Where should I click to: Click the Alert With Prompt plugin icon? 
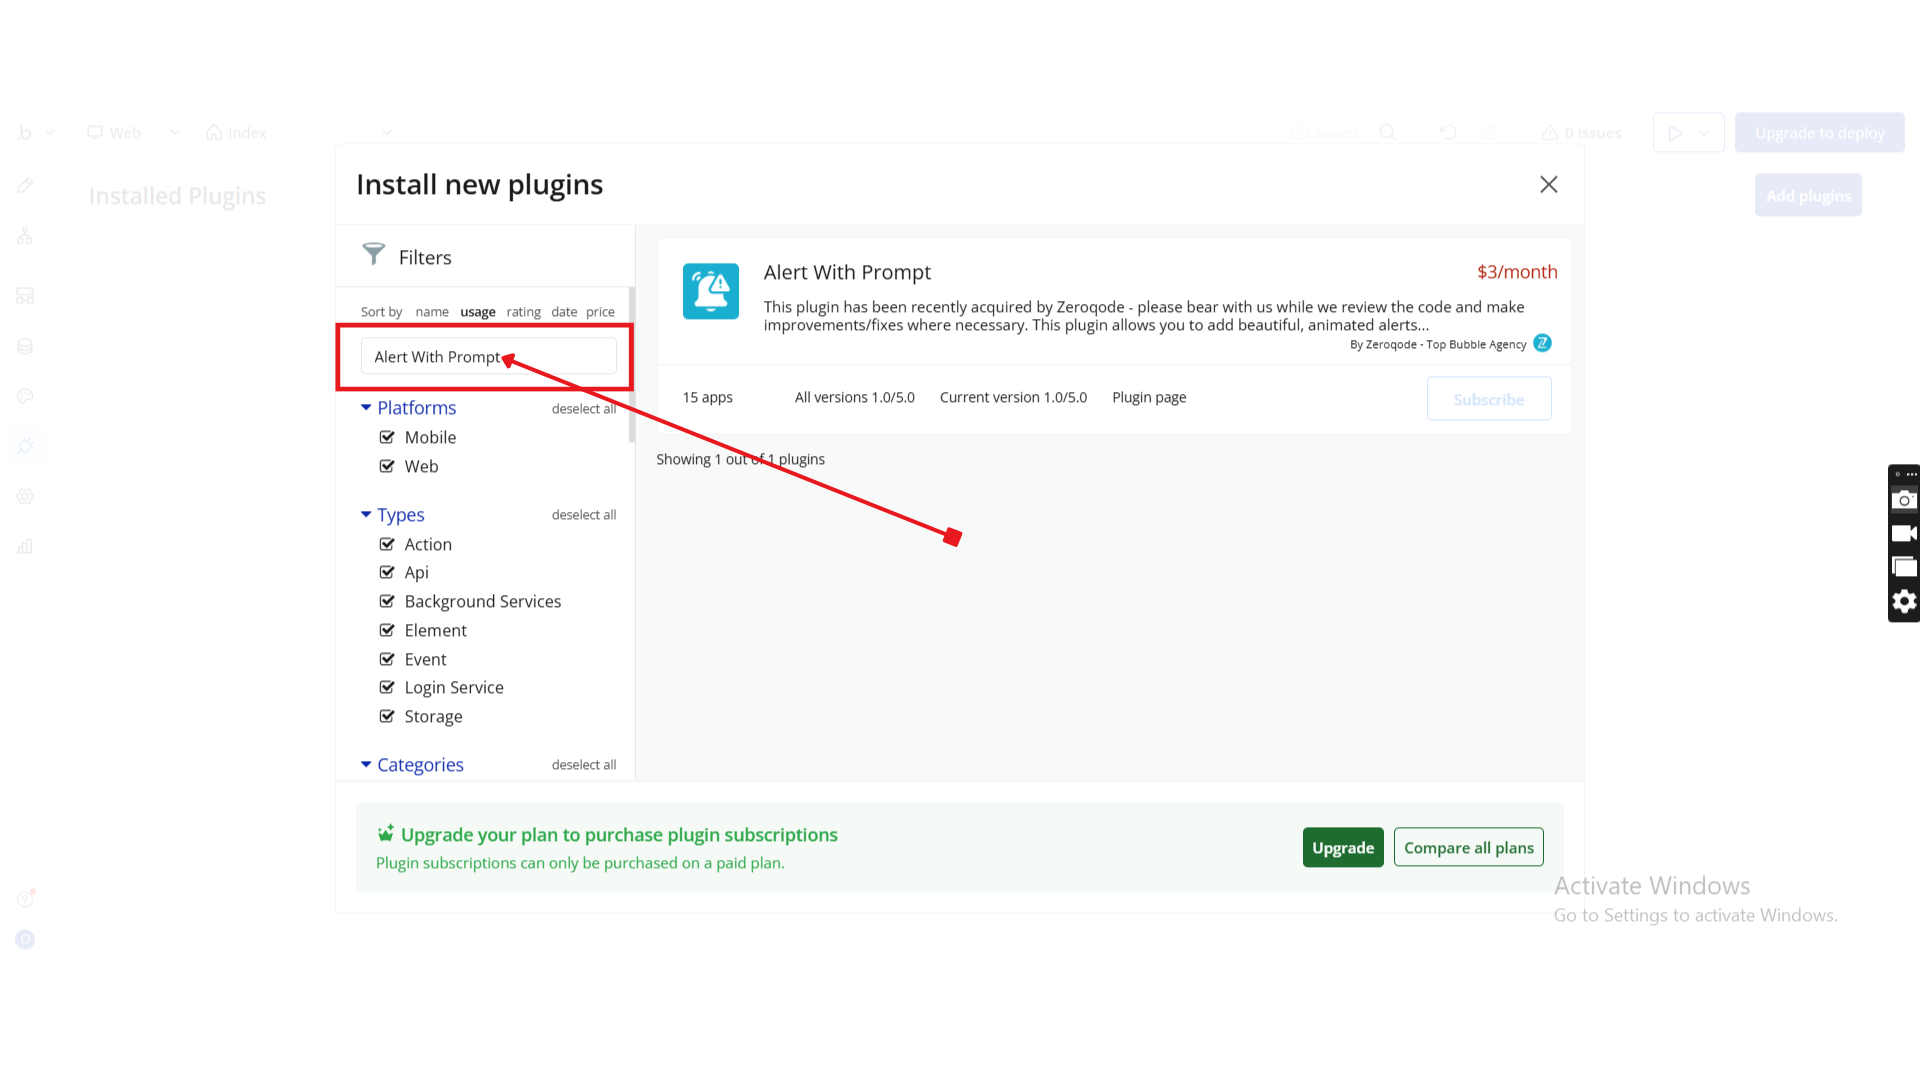(710, 291)
